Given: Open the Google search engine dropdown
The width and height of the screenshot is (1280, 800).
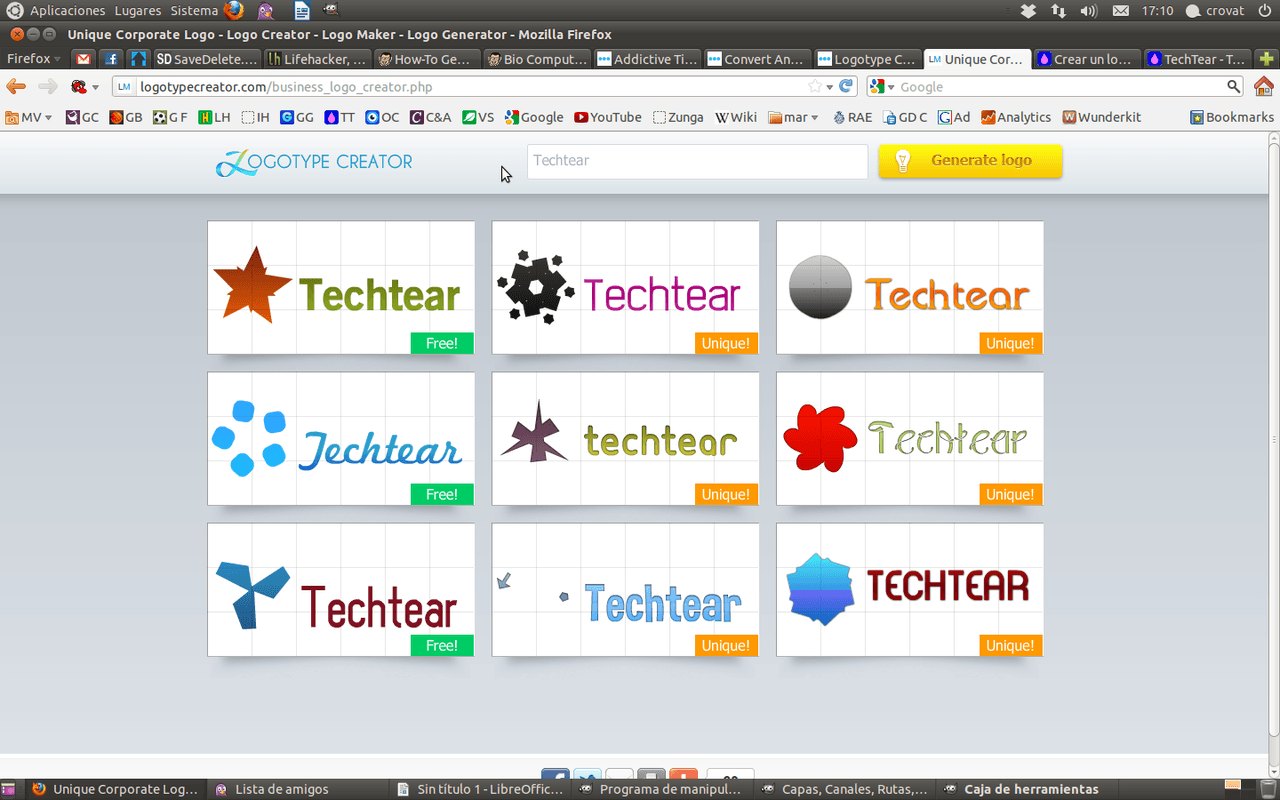Looking at the screenshot, I should (x=881, y=87).
